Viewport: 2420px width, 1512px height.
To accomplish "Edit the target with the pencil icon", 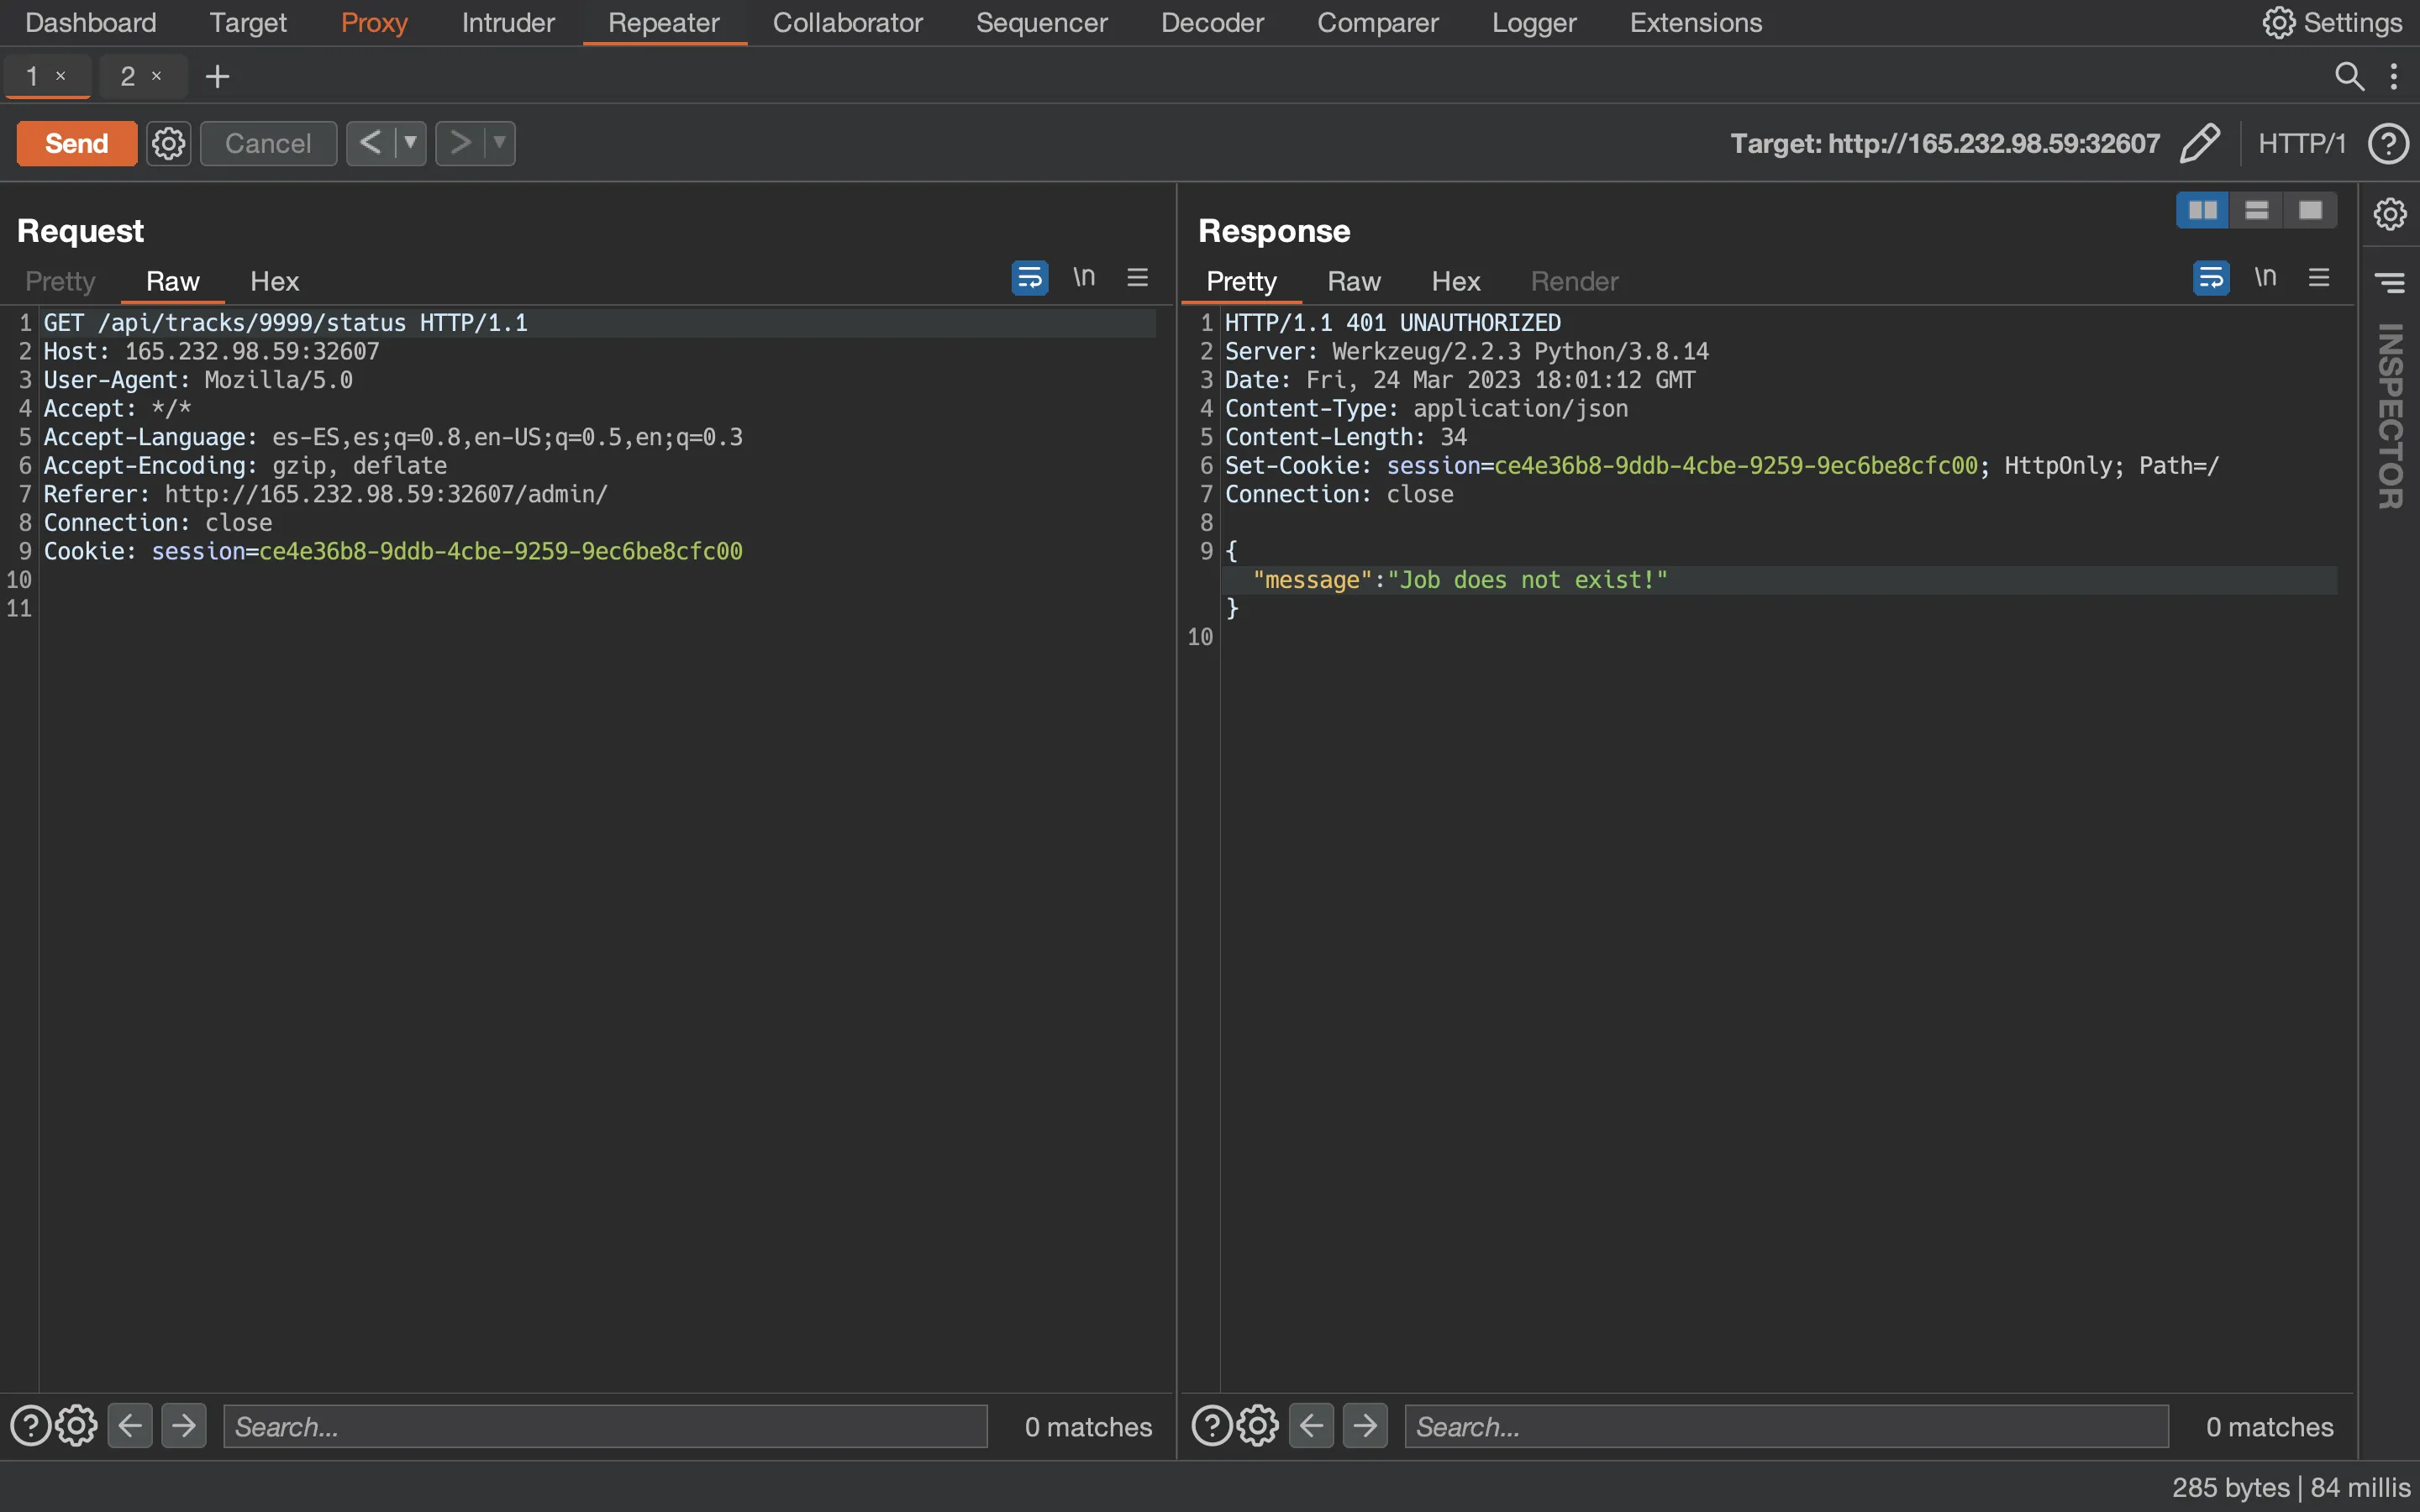I will coord(2200,143).
